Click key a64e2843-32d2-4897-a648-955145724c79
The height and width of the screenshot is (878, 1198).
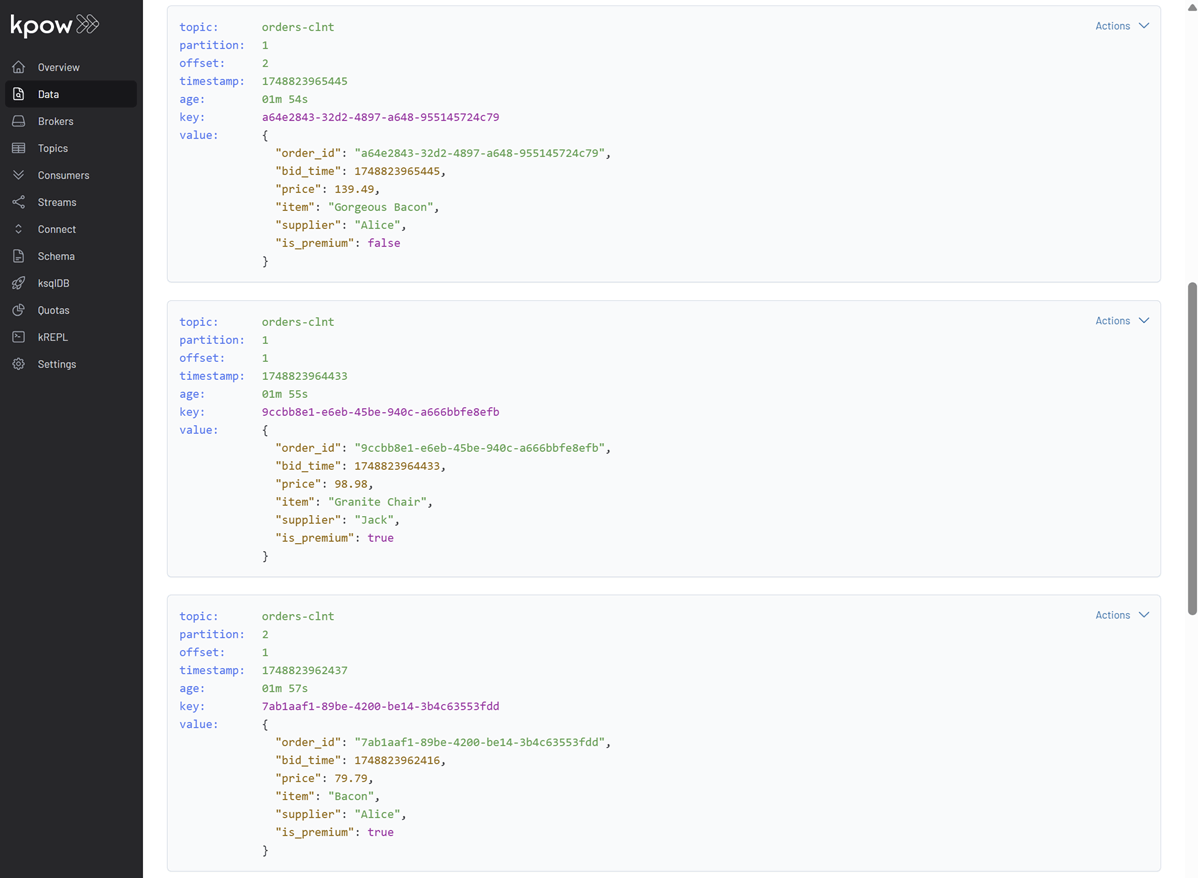[380, 117]
